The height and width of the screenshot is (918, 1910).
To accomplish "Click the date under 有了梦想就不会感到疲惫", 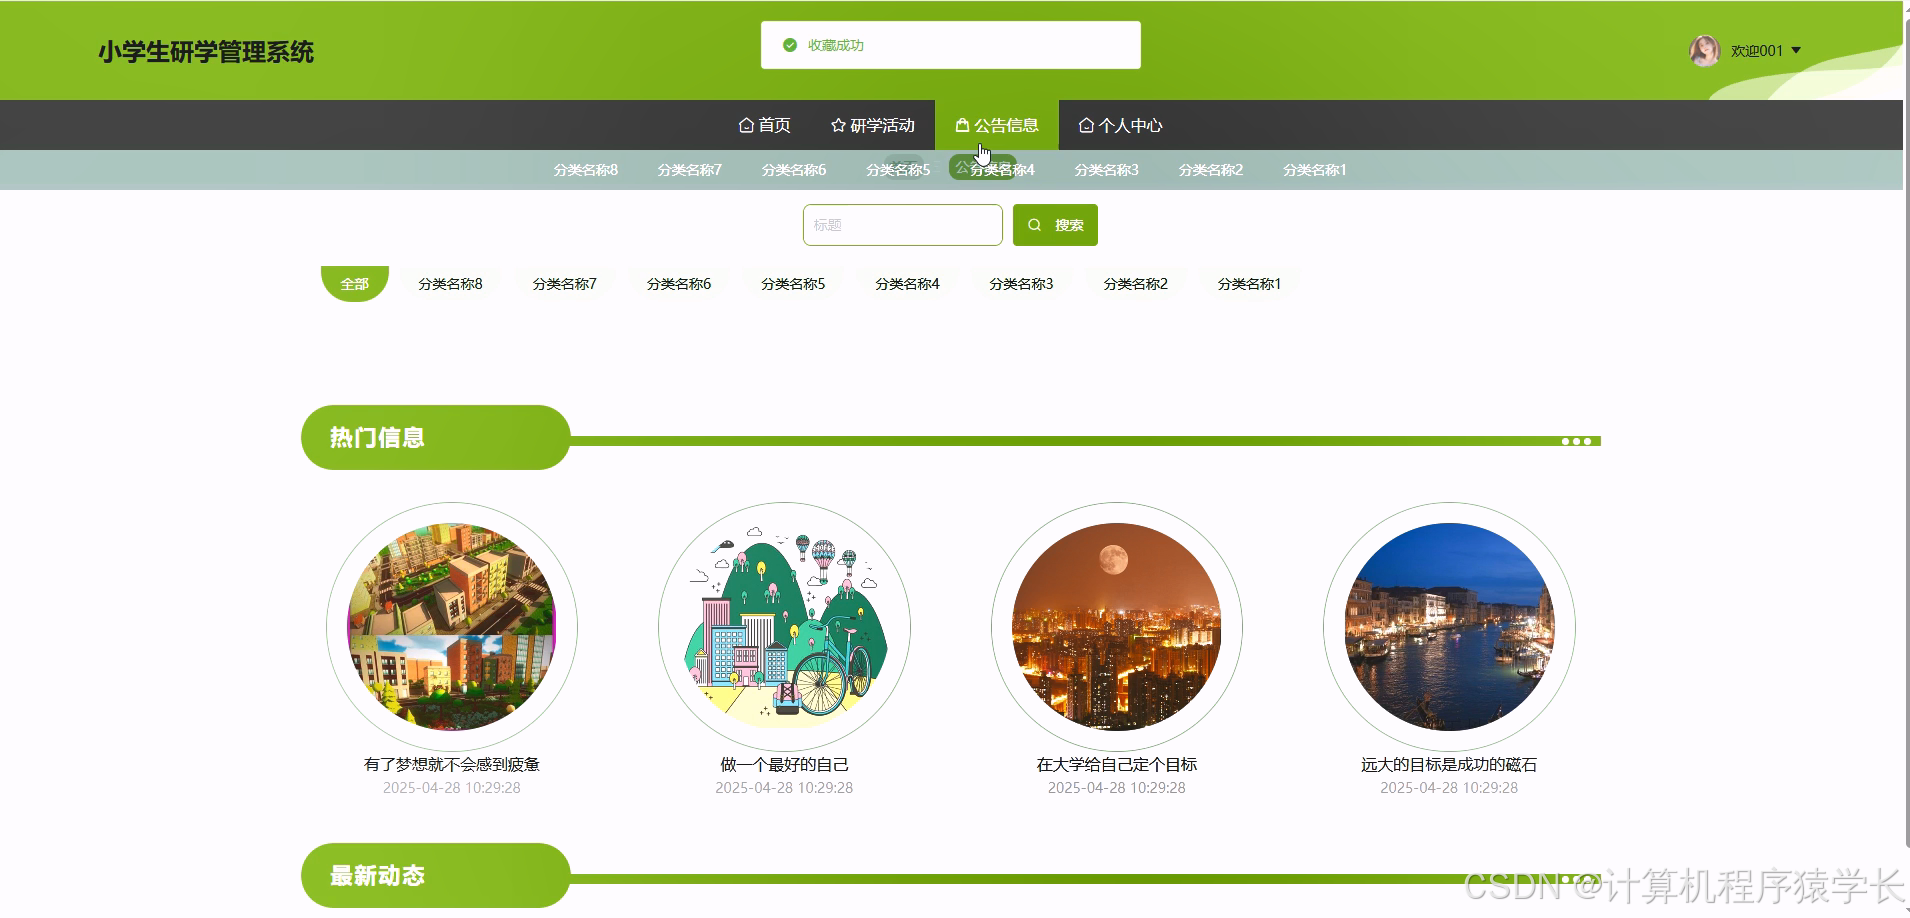I will pos(452,788).
